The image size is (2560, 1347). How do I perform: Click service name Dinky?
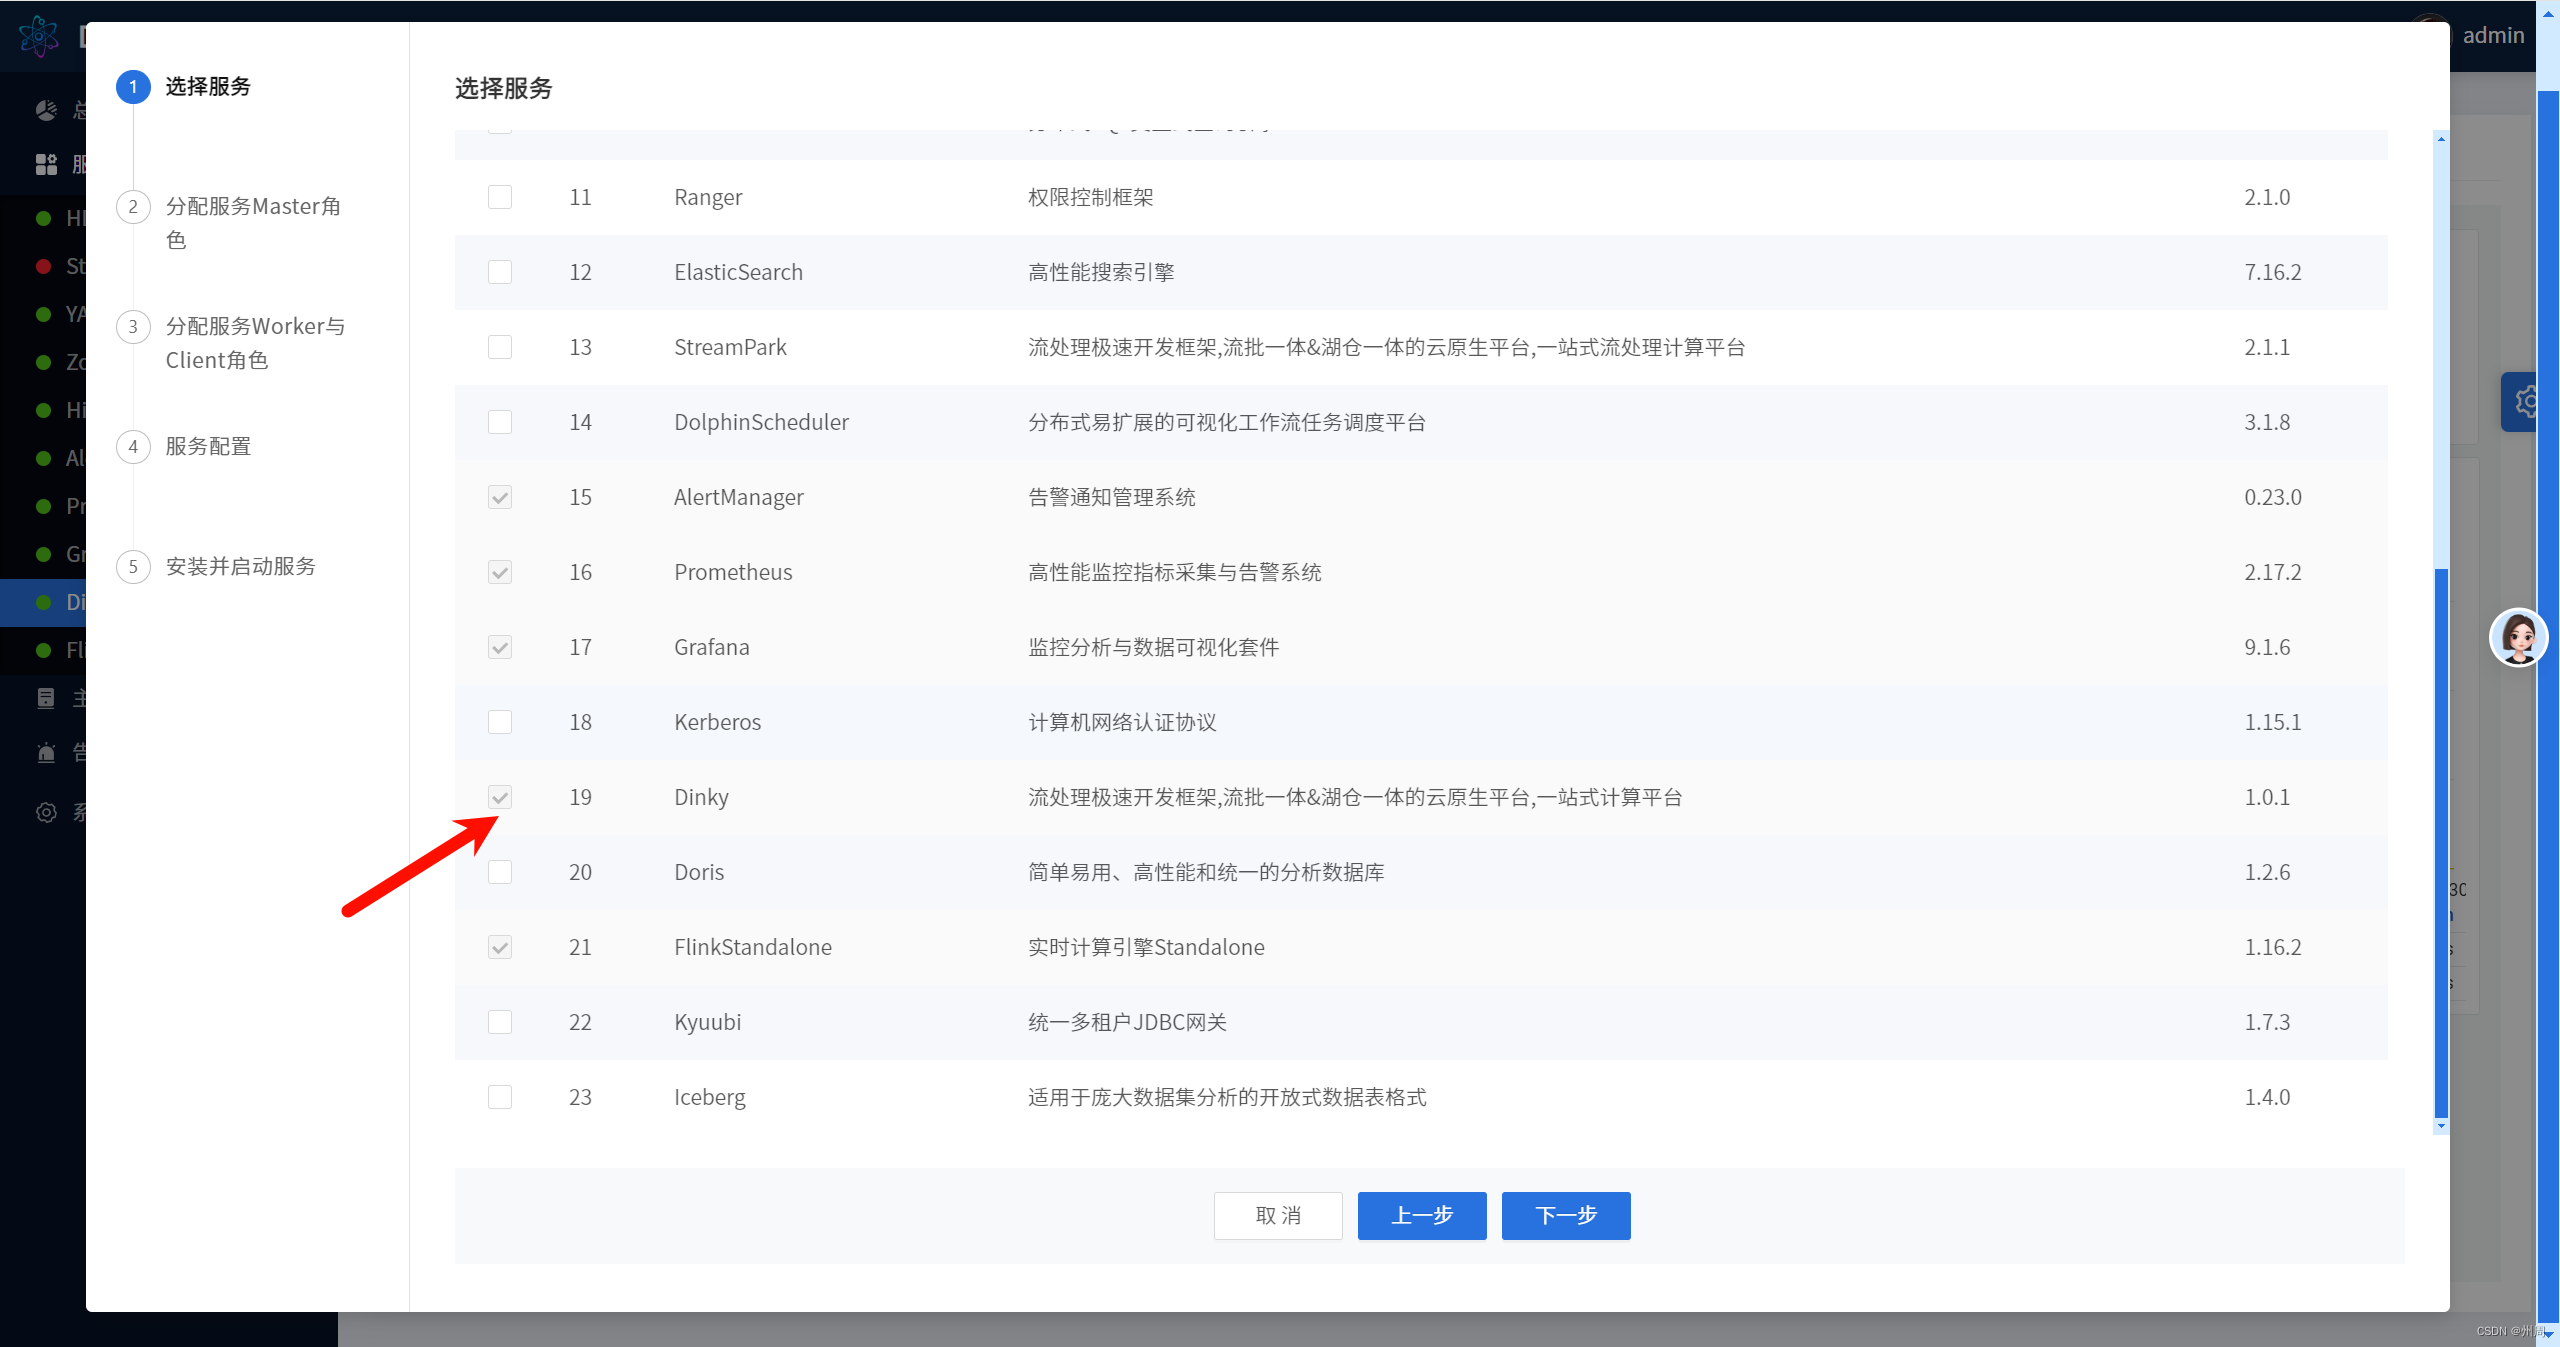(701, 797)
